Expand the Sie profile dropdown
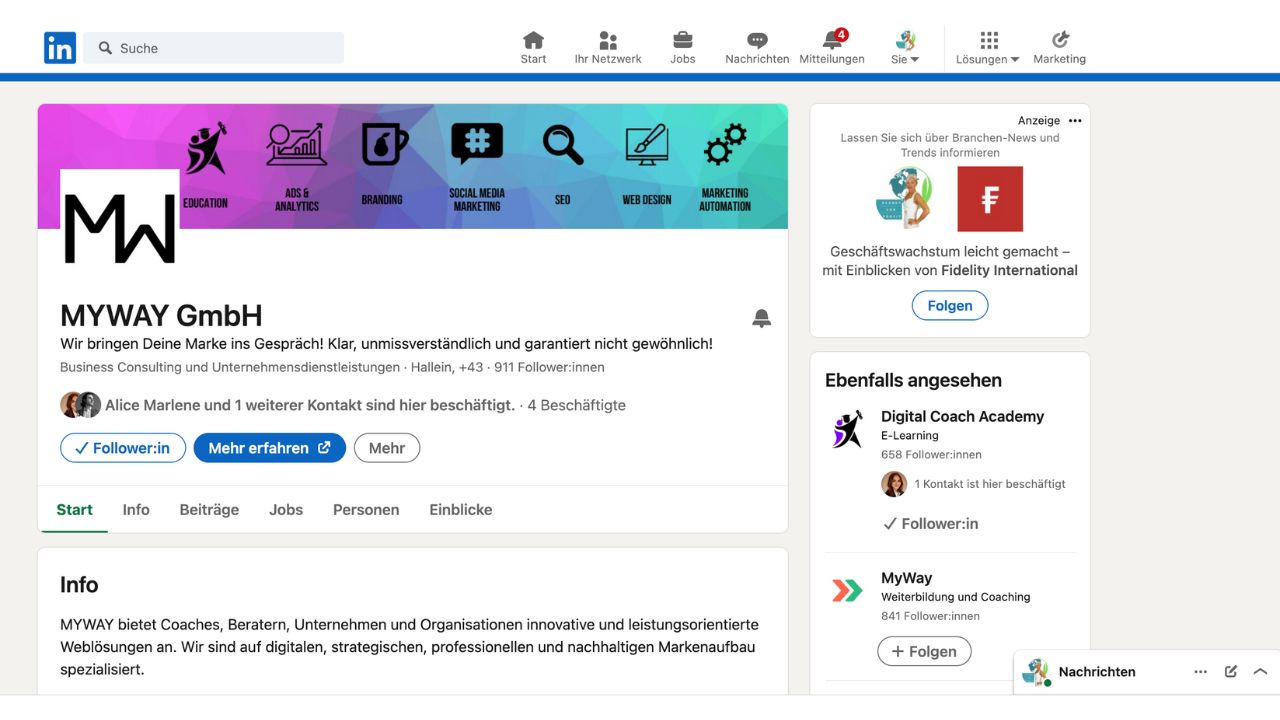This screenshot has width=1280, height=720. click(905, 48)
